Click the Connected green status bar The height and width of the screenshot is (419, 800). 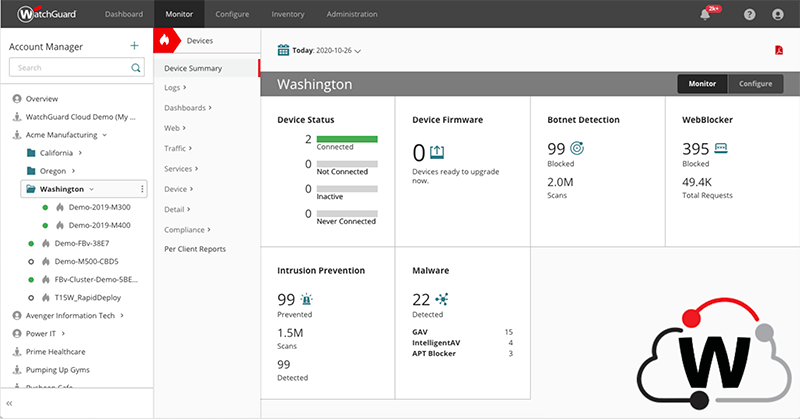347,139
